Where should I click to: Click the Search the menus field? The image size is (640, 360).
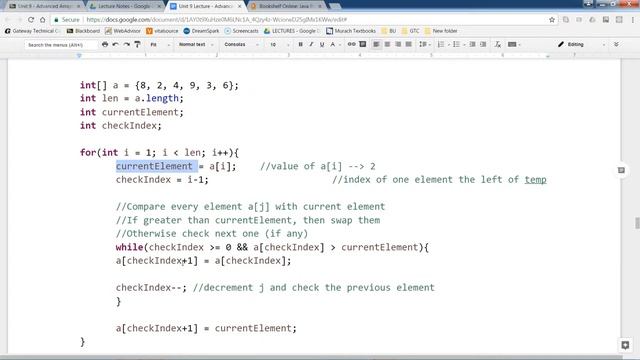coord(61,44)
